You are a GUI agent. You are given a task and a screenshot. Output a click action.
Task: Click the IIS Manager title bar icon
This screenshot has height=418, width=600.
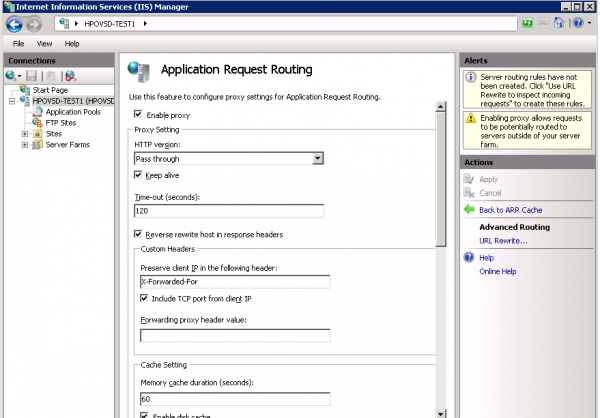(9, 7)
